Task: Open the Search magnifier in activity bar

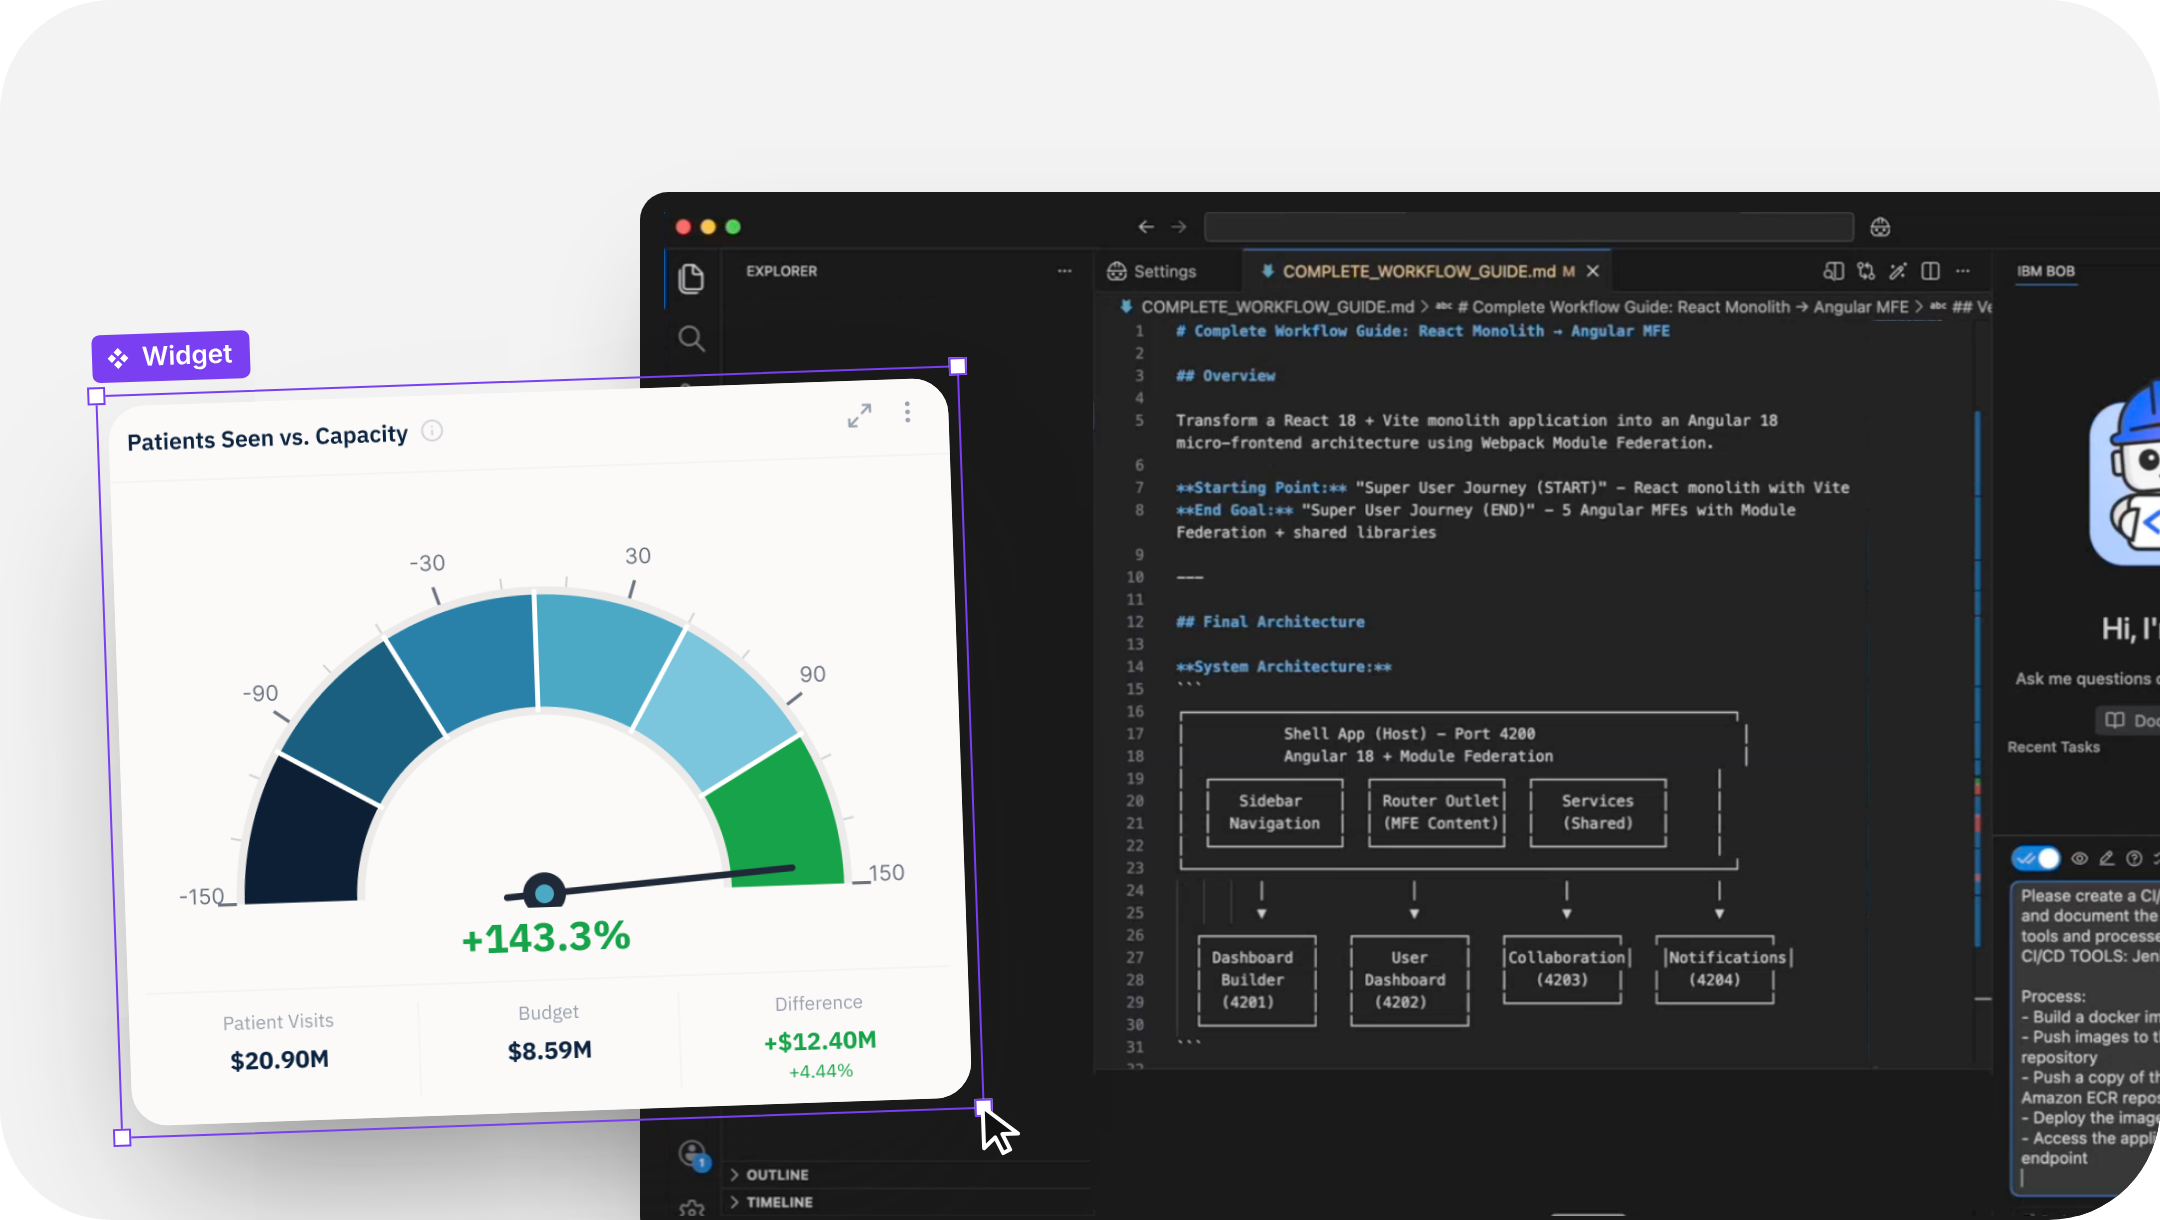Action: click(691, 338)
